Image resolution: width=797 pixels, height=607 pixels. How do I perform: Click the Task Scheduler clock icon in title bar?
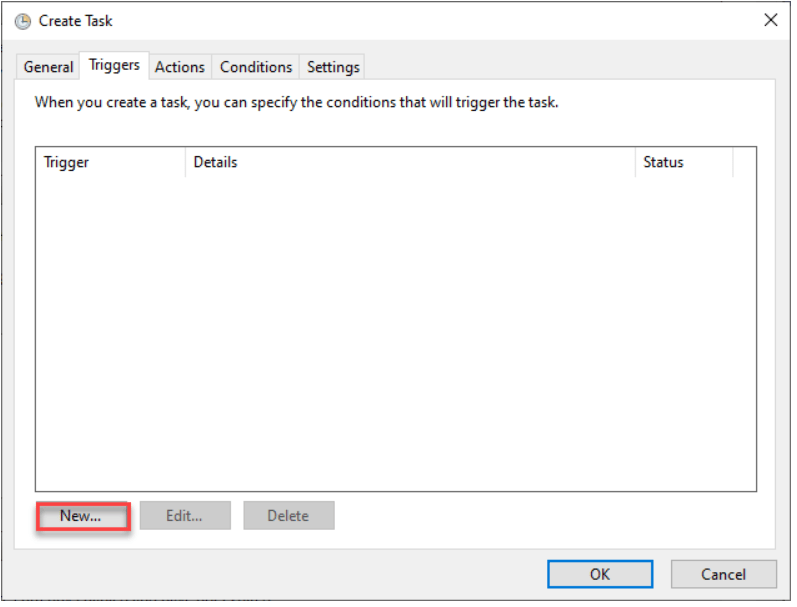pyautogui.click(x=22, y=21)
